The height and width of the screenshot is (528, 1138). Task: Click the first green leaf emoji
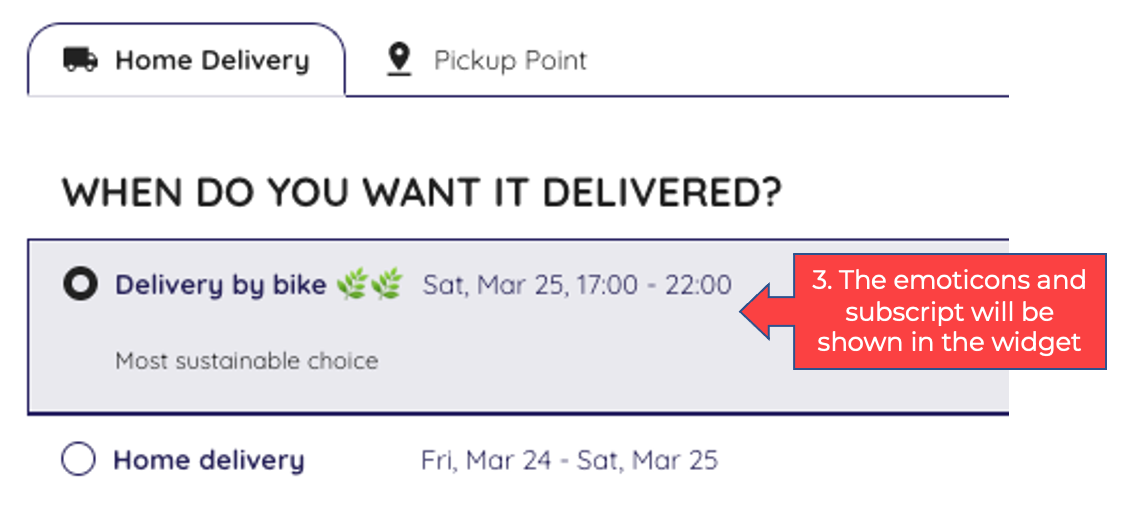[x=351, y=286]
